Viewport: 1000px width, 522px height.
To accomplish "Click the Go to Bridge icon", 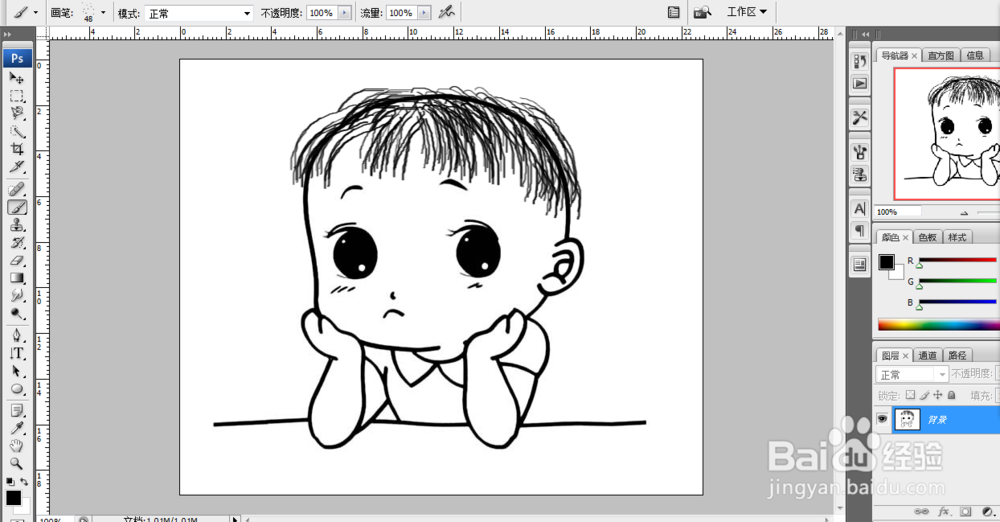I will pos(702,12).
